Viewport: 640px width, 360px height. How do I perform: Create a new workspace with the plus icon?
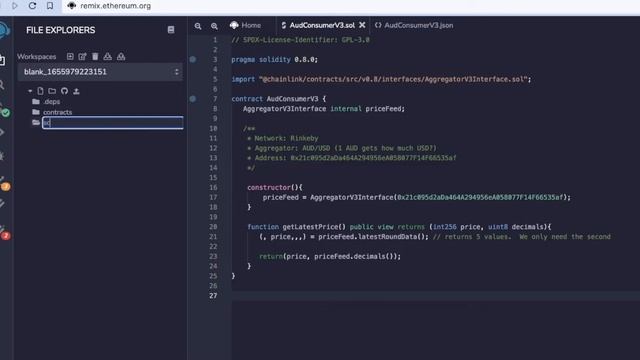70,56
